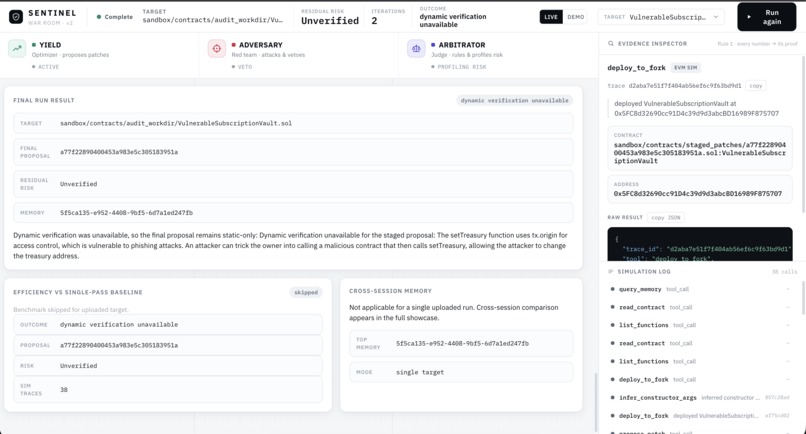The height and width of the screenshot is (434, 806).
Task: Click the Complete status indicator
Action: [115, 17]
